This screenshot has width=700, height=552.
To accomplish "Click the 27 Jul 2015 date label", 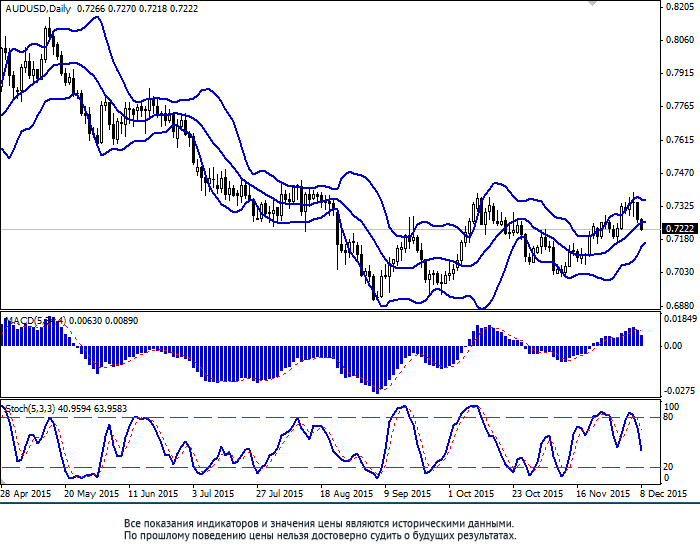I will tap(279, 494).
